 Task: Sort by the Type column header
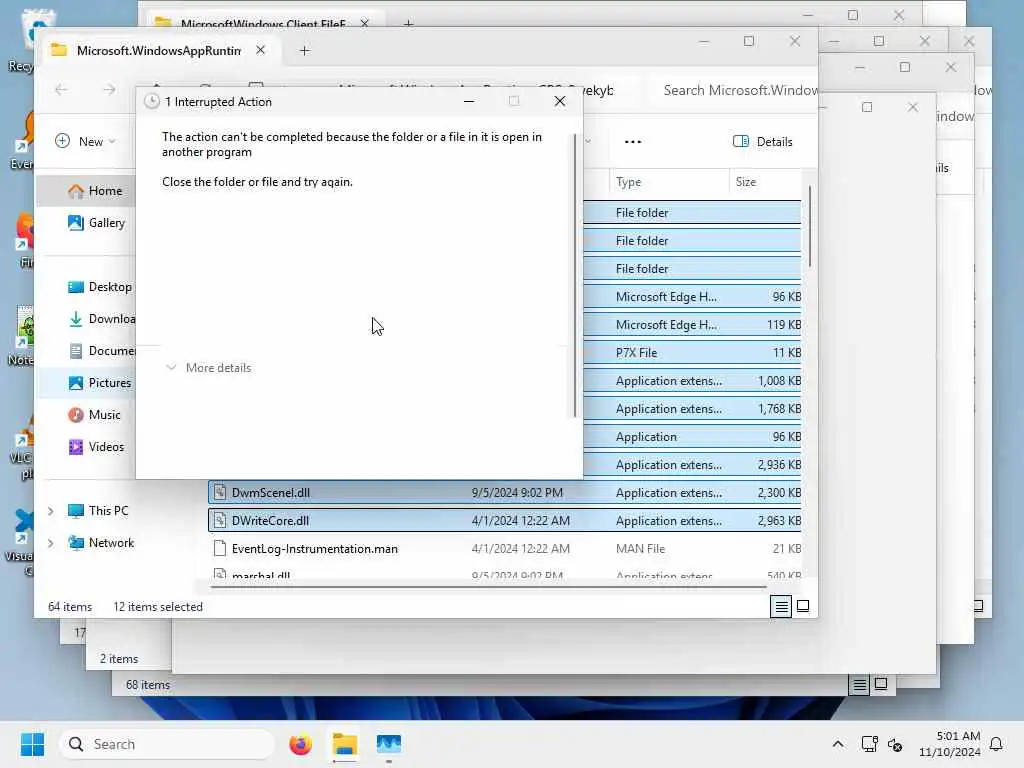pos(669,182)
